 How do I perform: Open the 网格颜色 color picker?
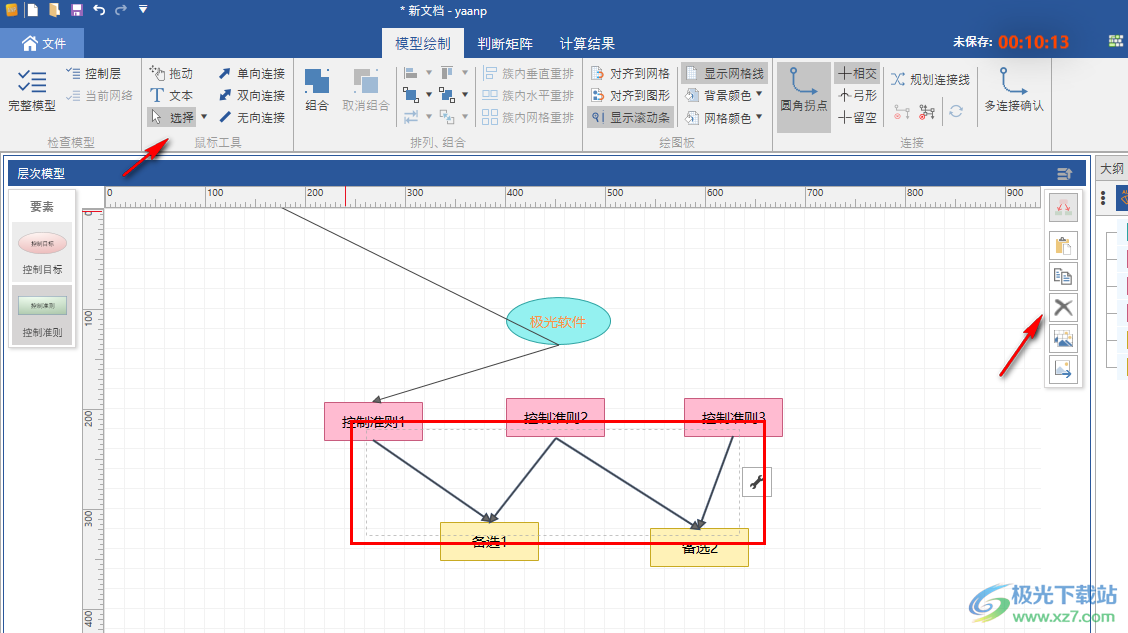pyautogui.click(x=723, y=117)
